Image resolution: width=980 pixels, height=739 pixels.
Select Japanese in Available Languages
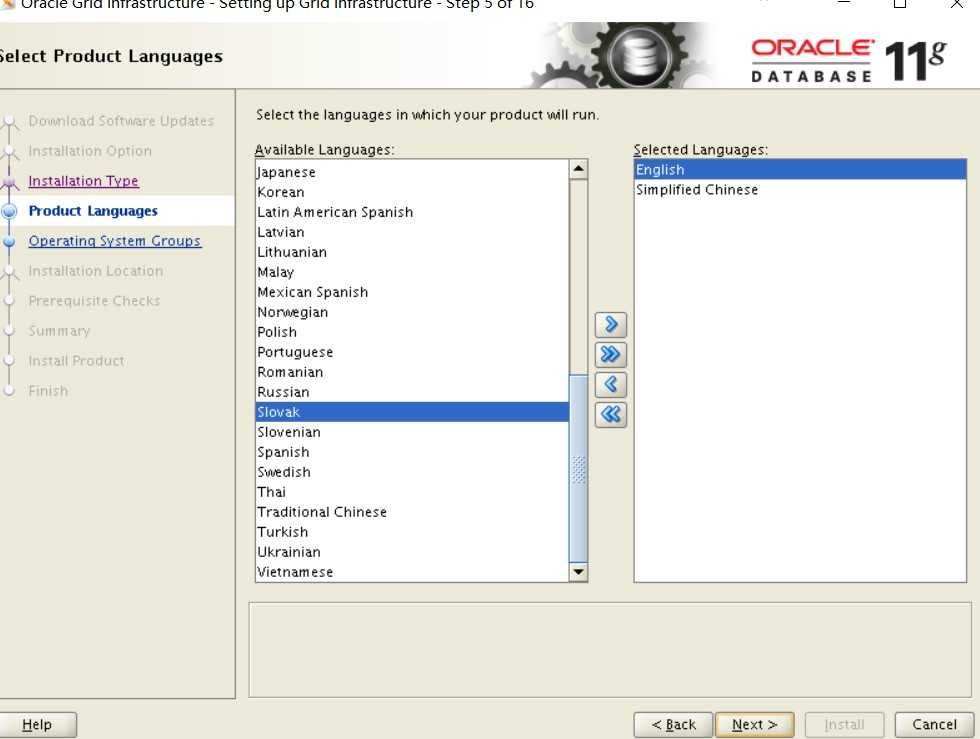(412, 172)
